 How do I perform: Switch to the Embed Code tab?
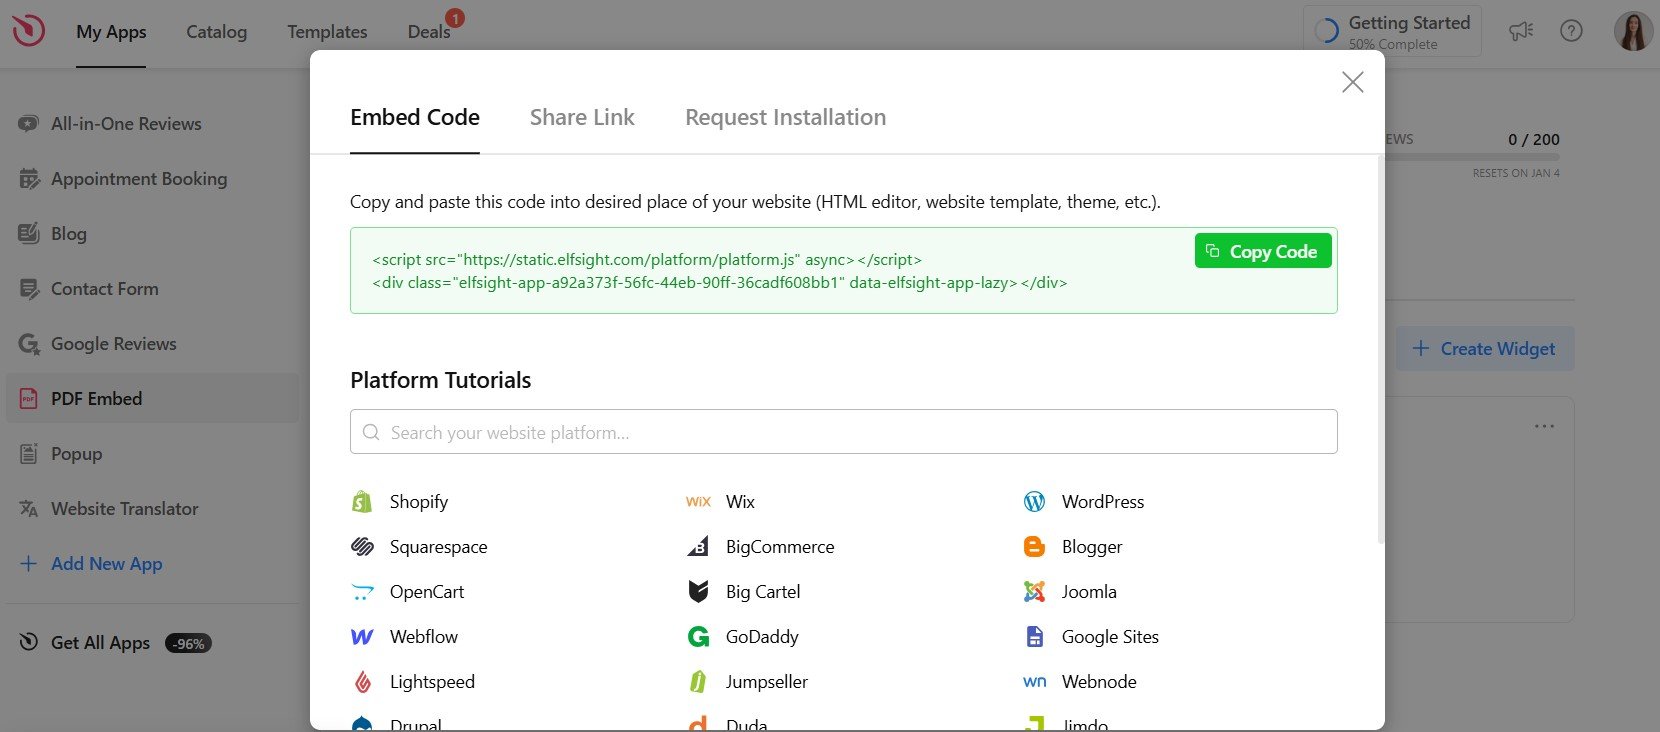coord(415,117)
